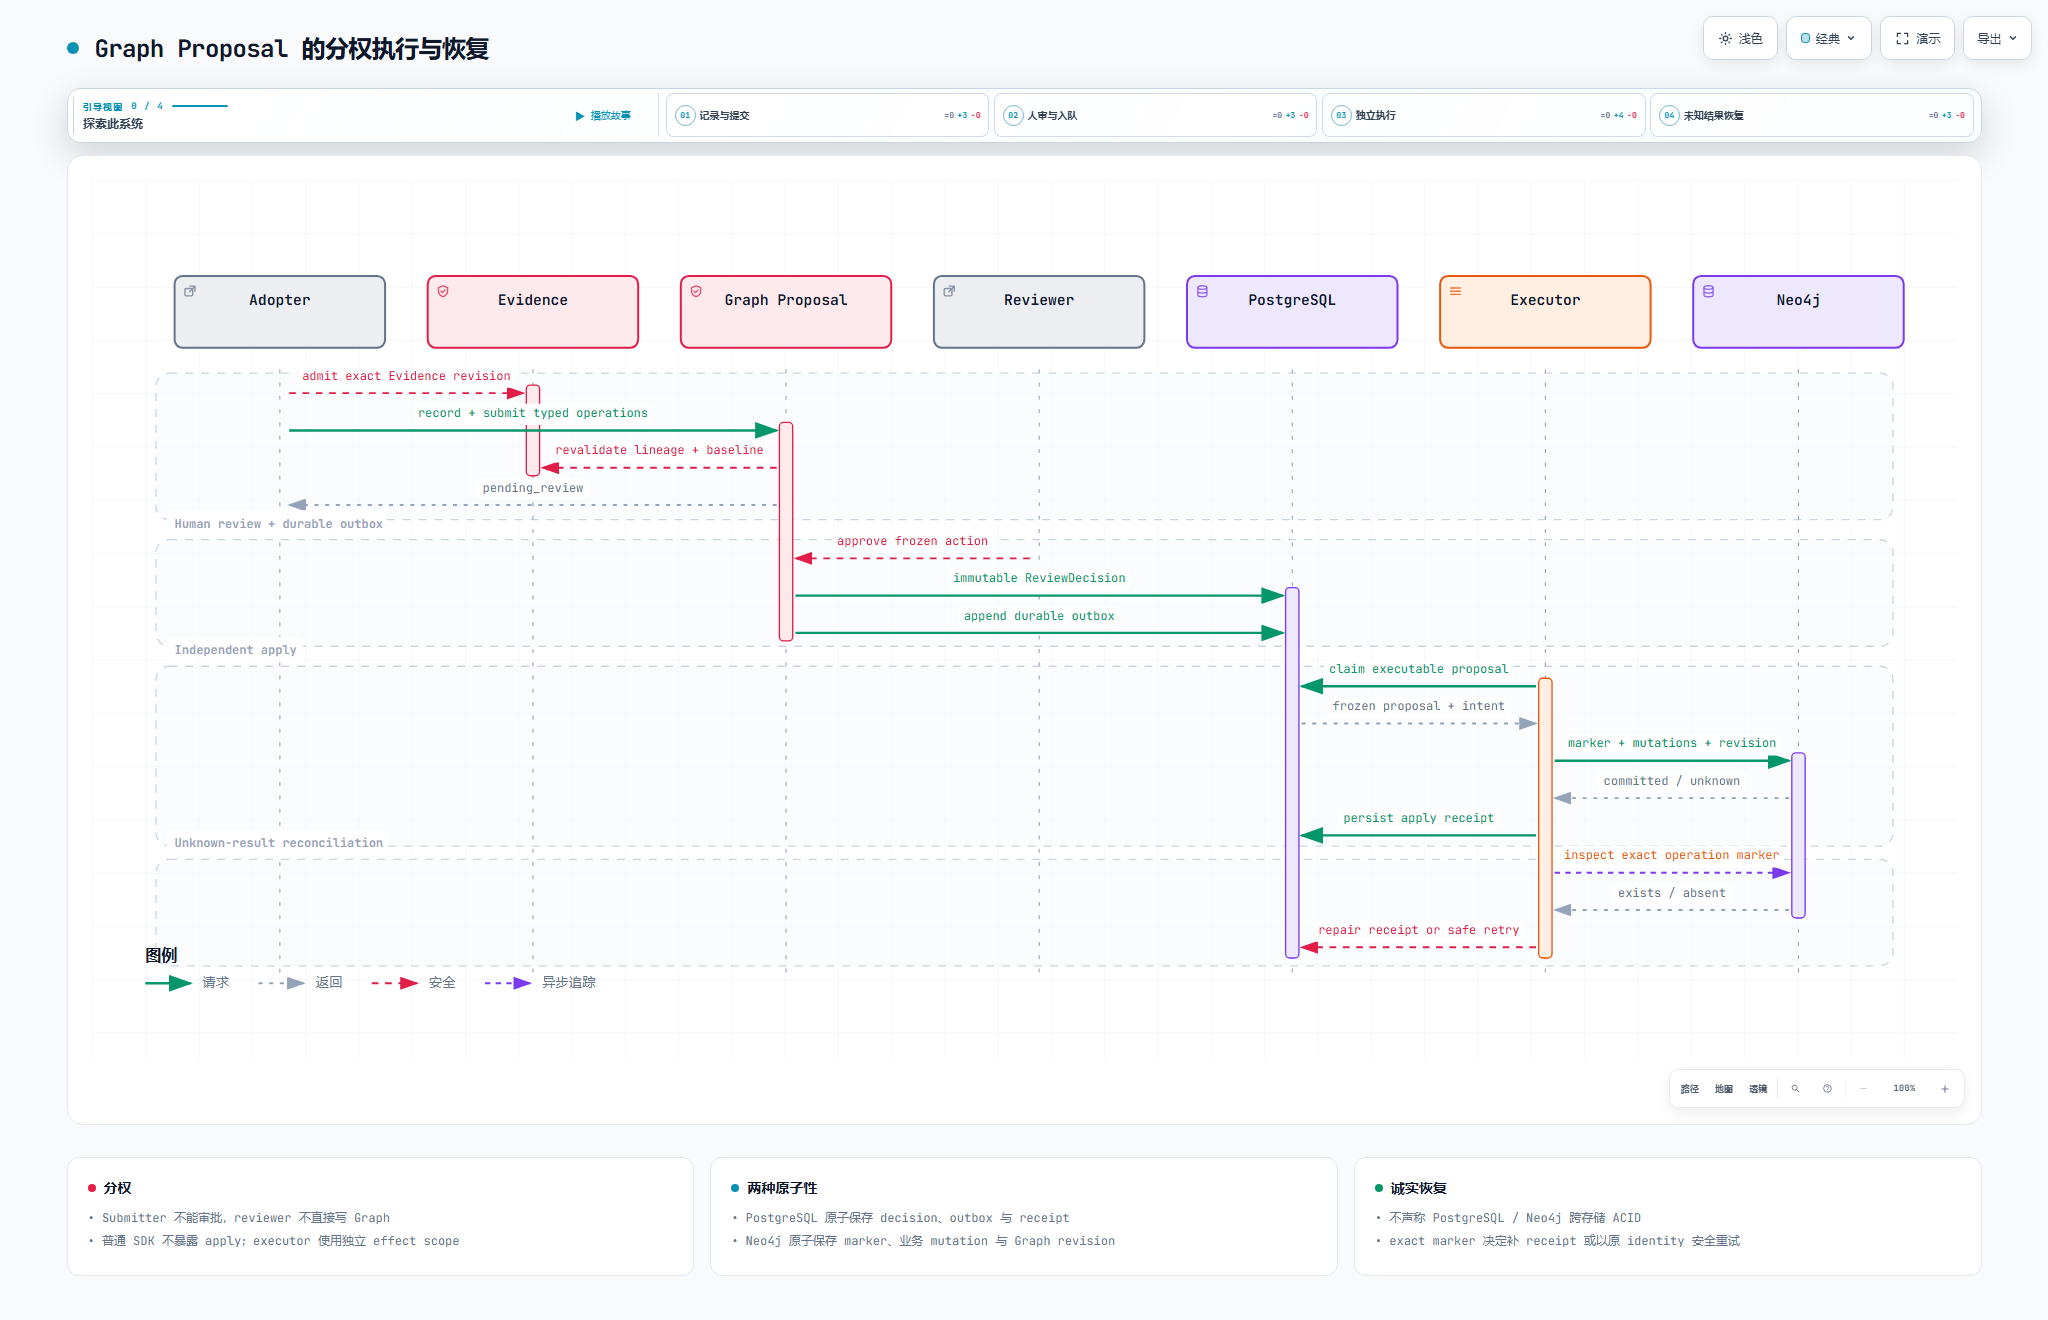Click the Adopter external-link icon
Screen dimensions: 2048x1320
(190, 291)
